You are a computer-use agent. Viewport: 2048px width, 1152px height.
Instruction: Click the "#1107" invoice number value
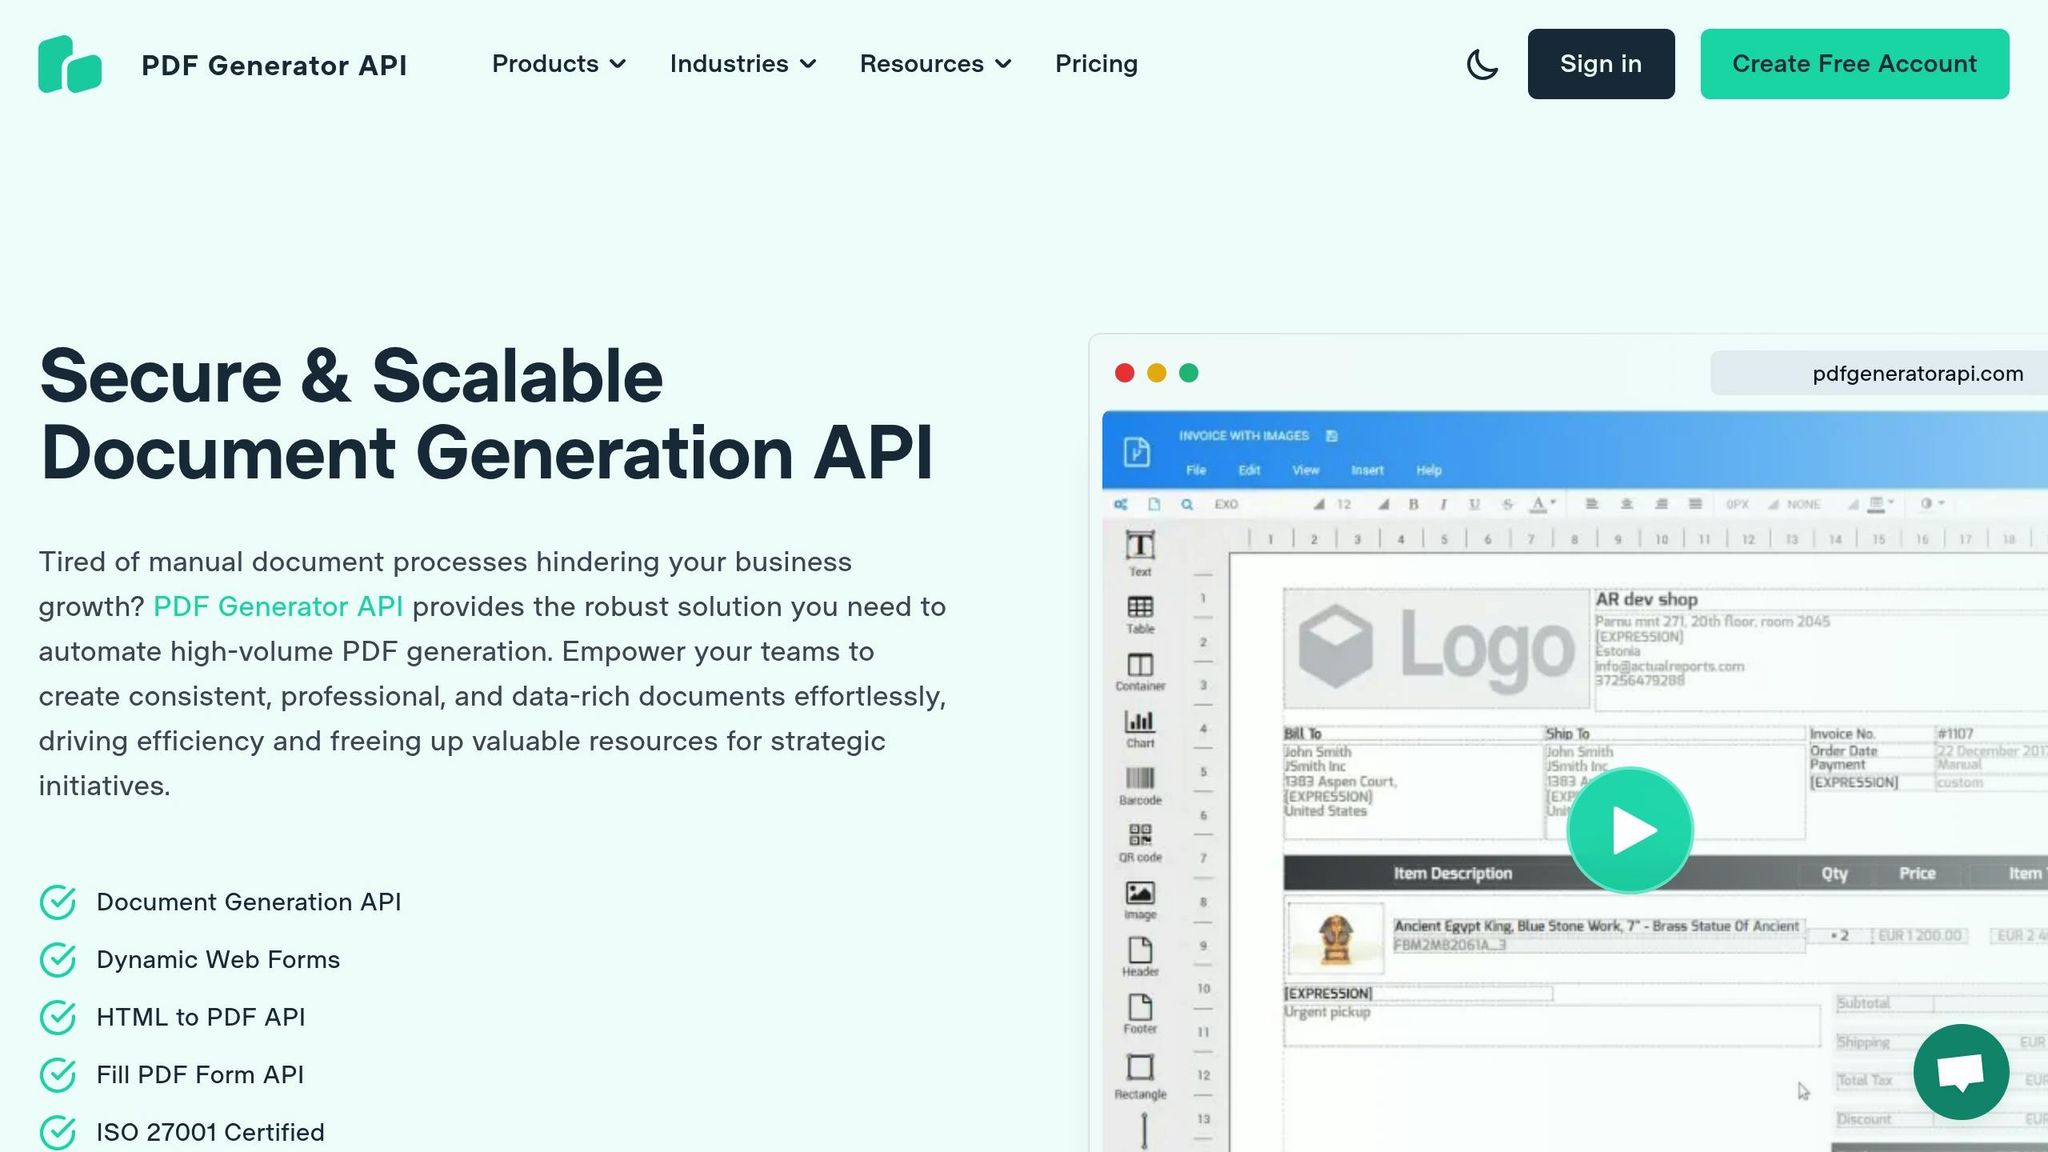(1955, 733)
